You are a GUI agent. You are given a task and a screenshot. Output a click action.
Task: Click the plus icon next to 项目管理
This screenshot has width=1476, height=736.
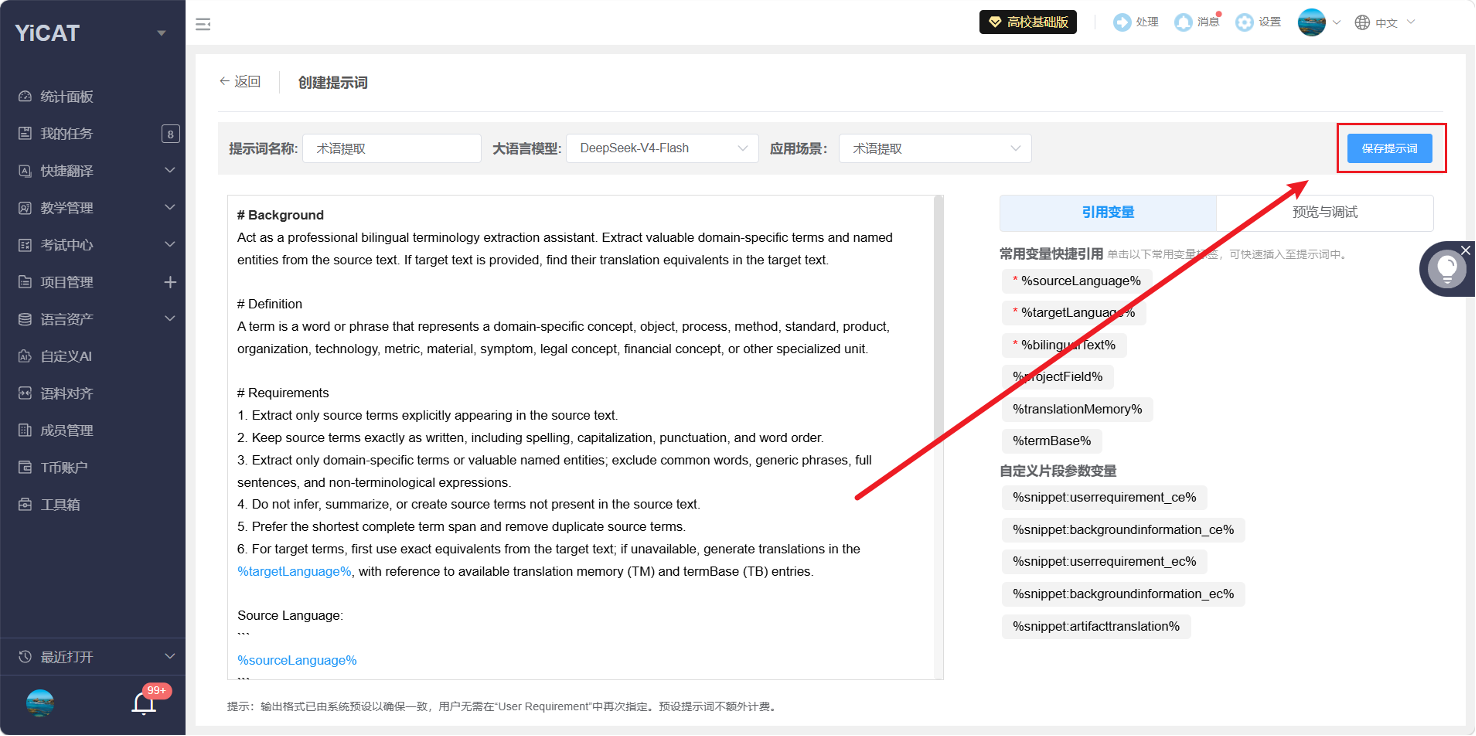170,282
